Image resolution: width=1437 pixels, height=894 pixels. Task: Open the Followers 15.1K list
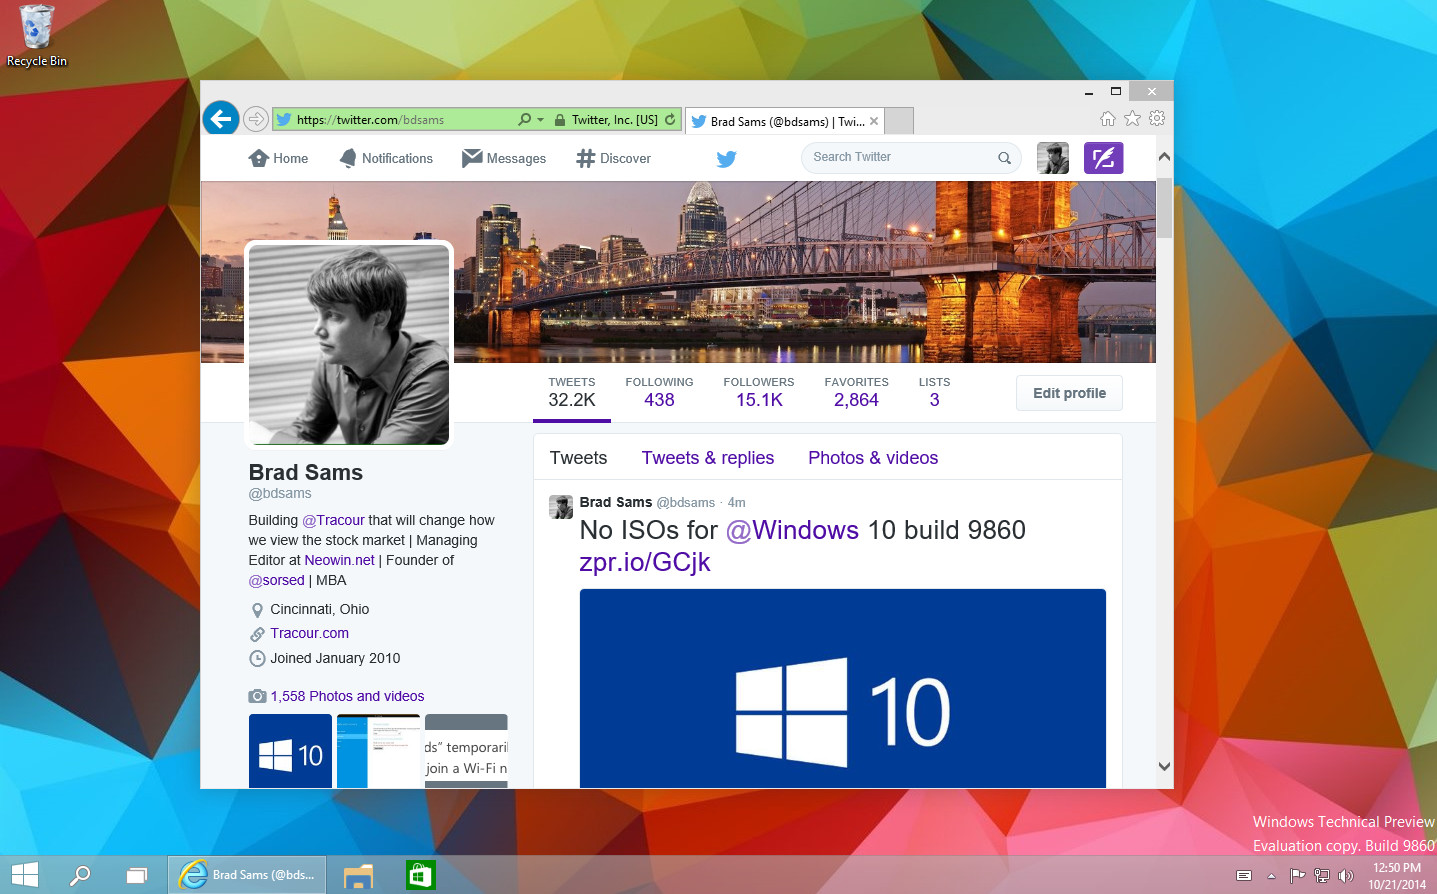tap(759, 392)
